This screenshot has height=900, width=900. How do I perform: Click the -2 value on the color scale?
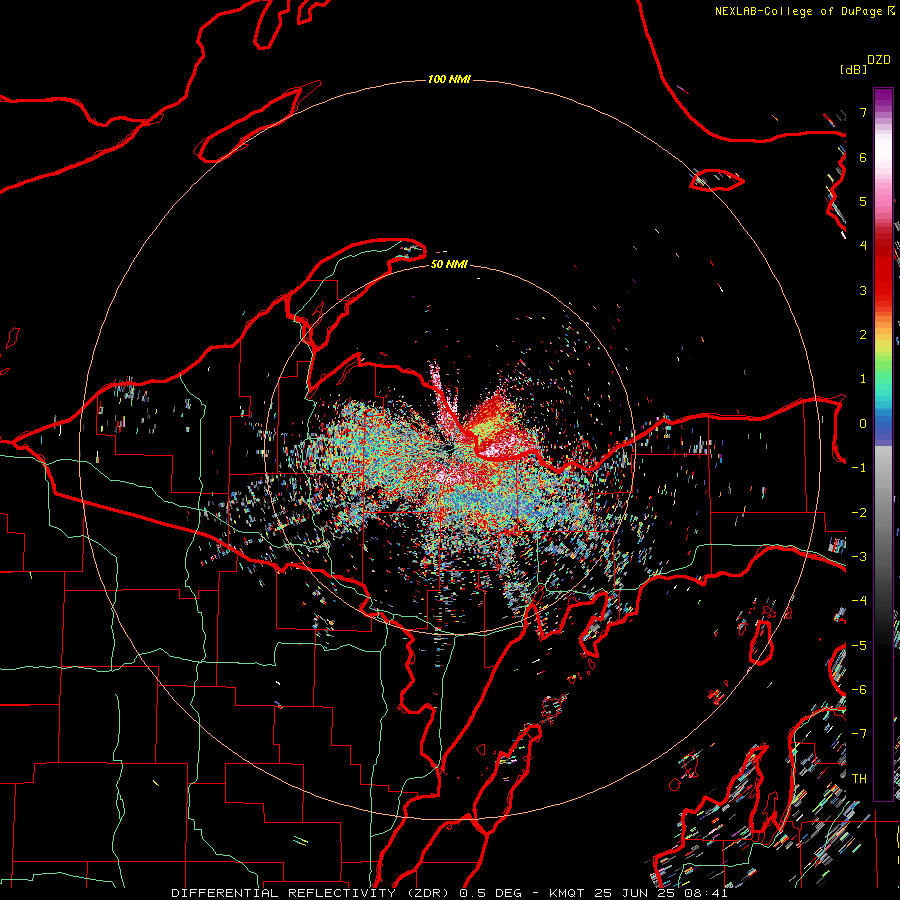coord(859,513)
